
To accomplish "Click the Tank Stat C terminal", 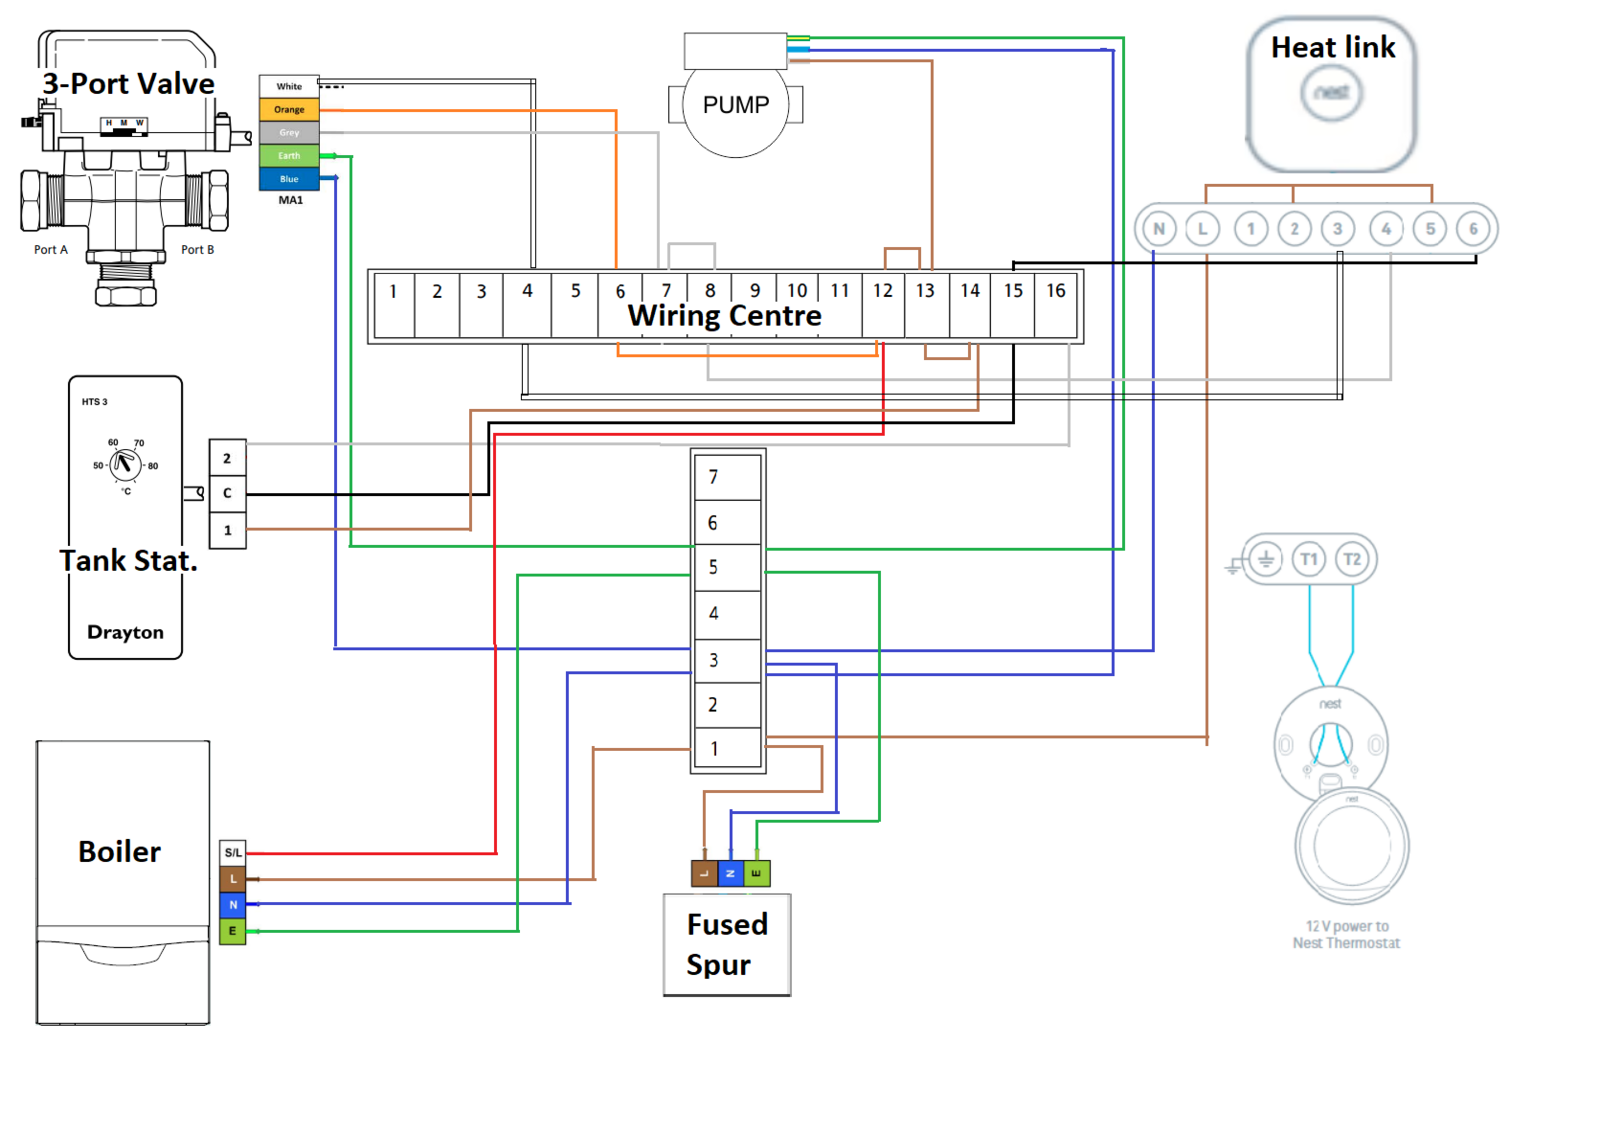I will (x=227, y=493).
